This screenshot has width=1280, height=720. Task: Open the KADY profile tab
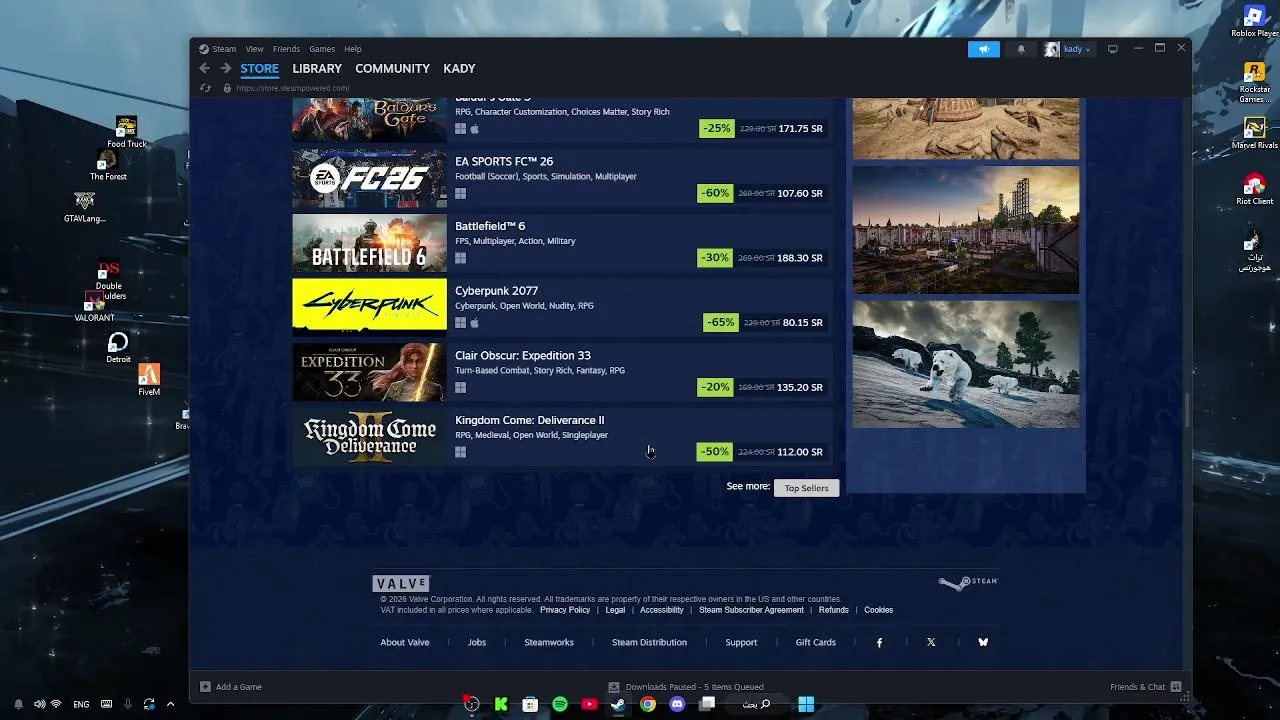[459, 68]
